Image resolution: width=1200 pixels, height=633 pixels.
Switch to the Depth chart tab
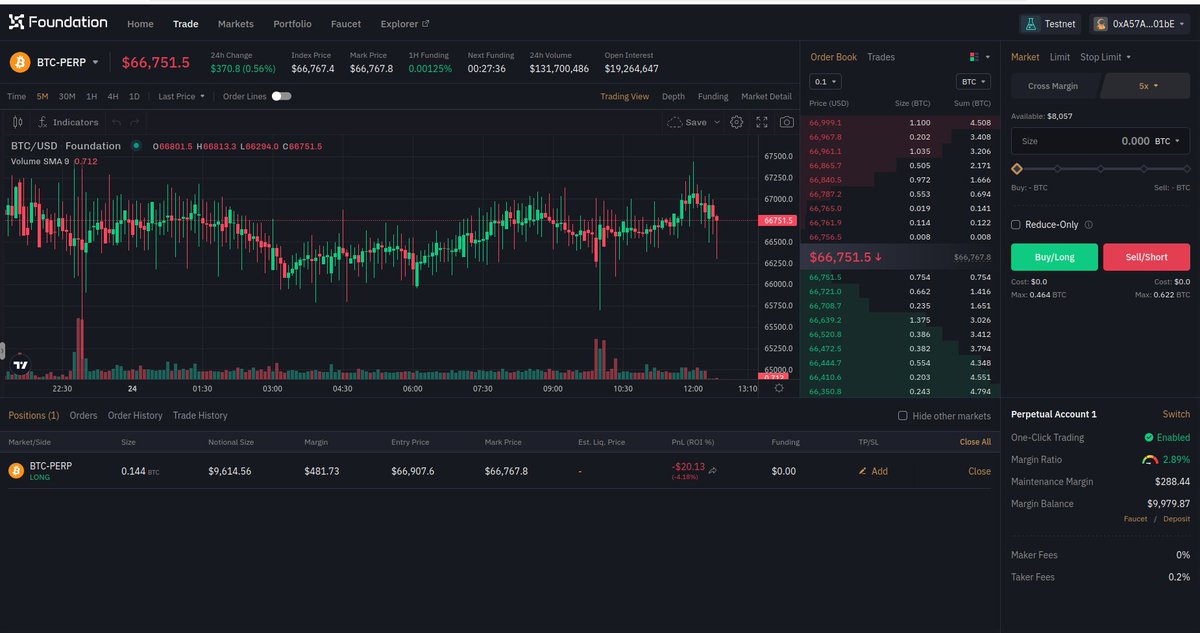click(x=673, y=96)
